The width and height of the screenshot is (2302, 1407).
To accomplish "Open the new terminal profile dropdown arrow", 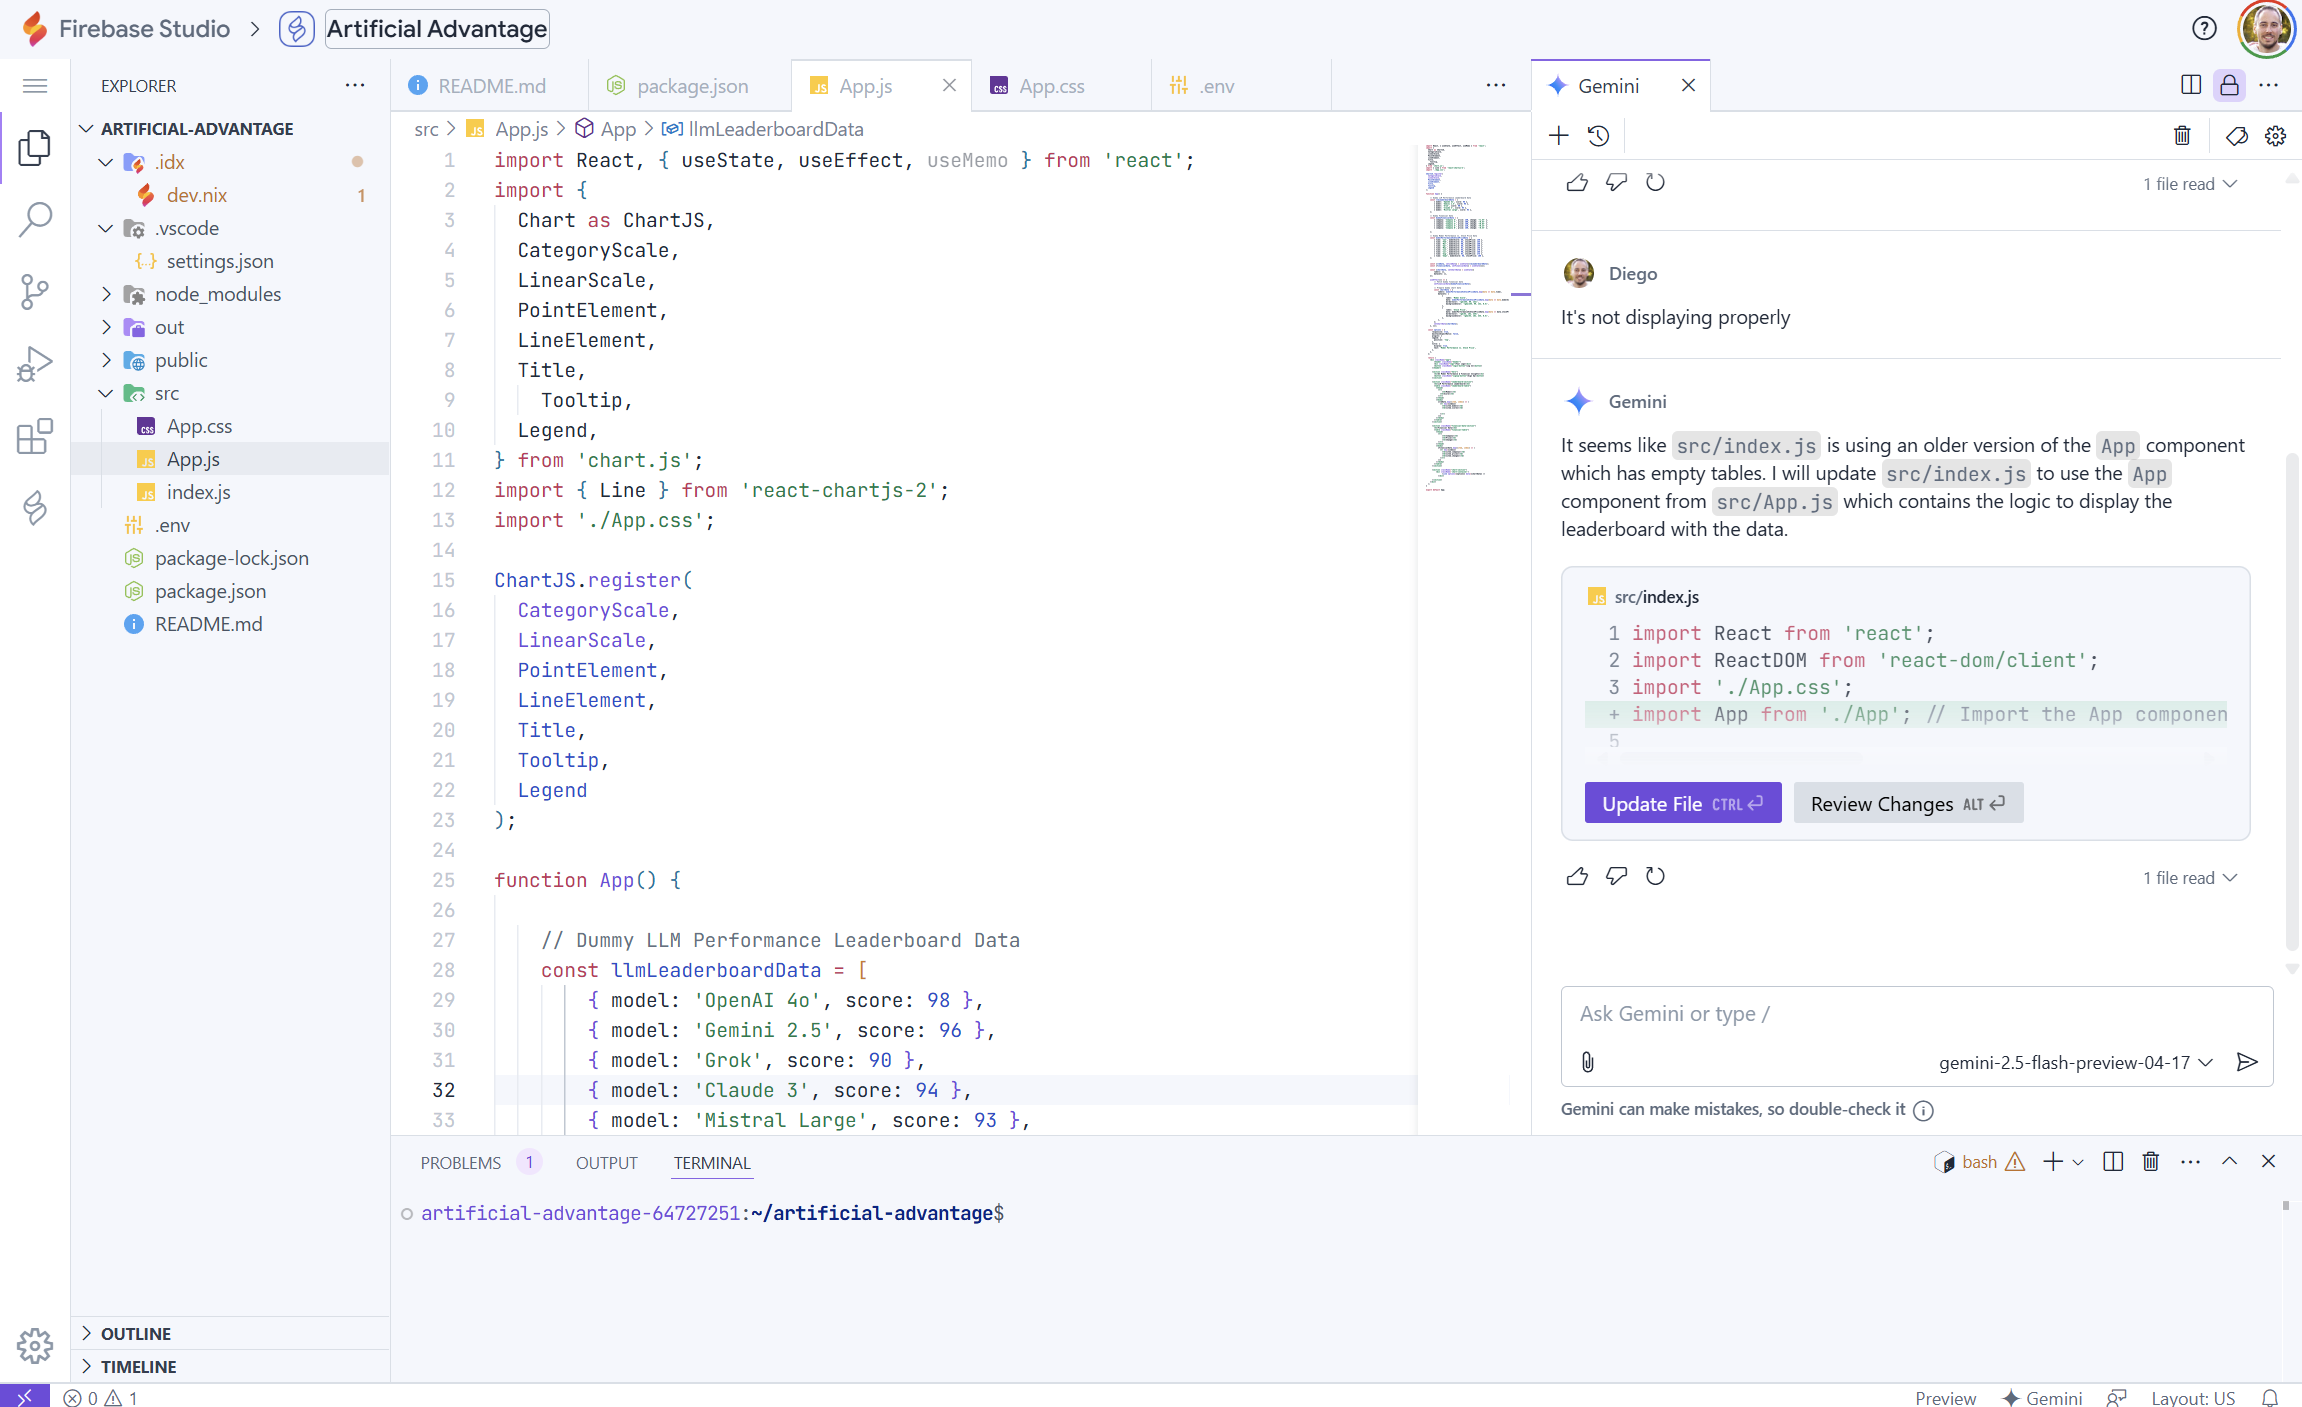I will click(x=2078, y=1162).
